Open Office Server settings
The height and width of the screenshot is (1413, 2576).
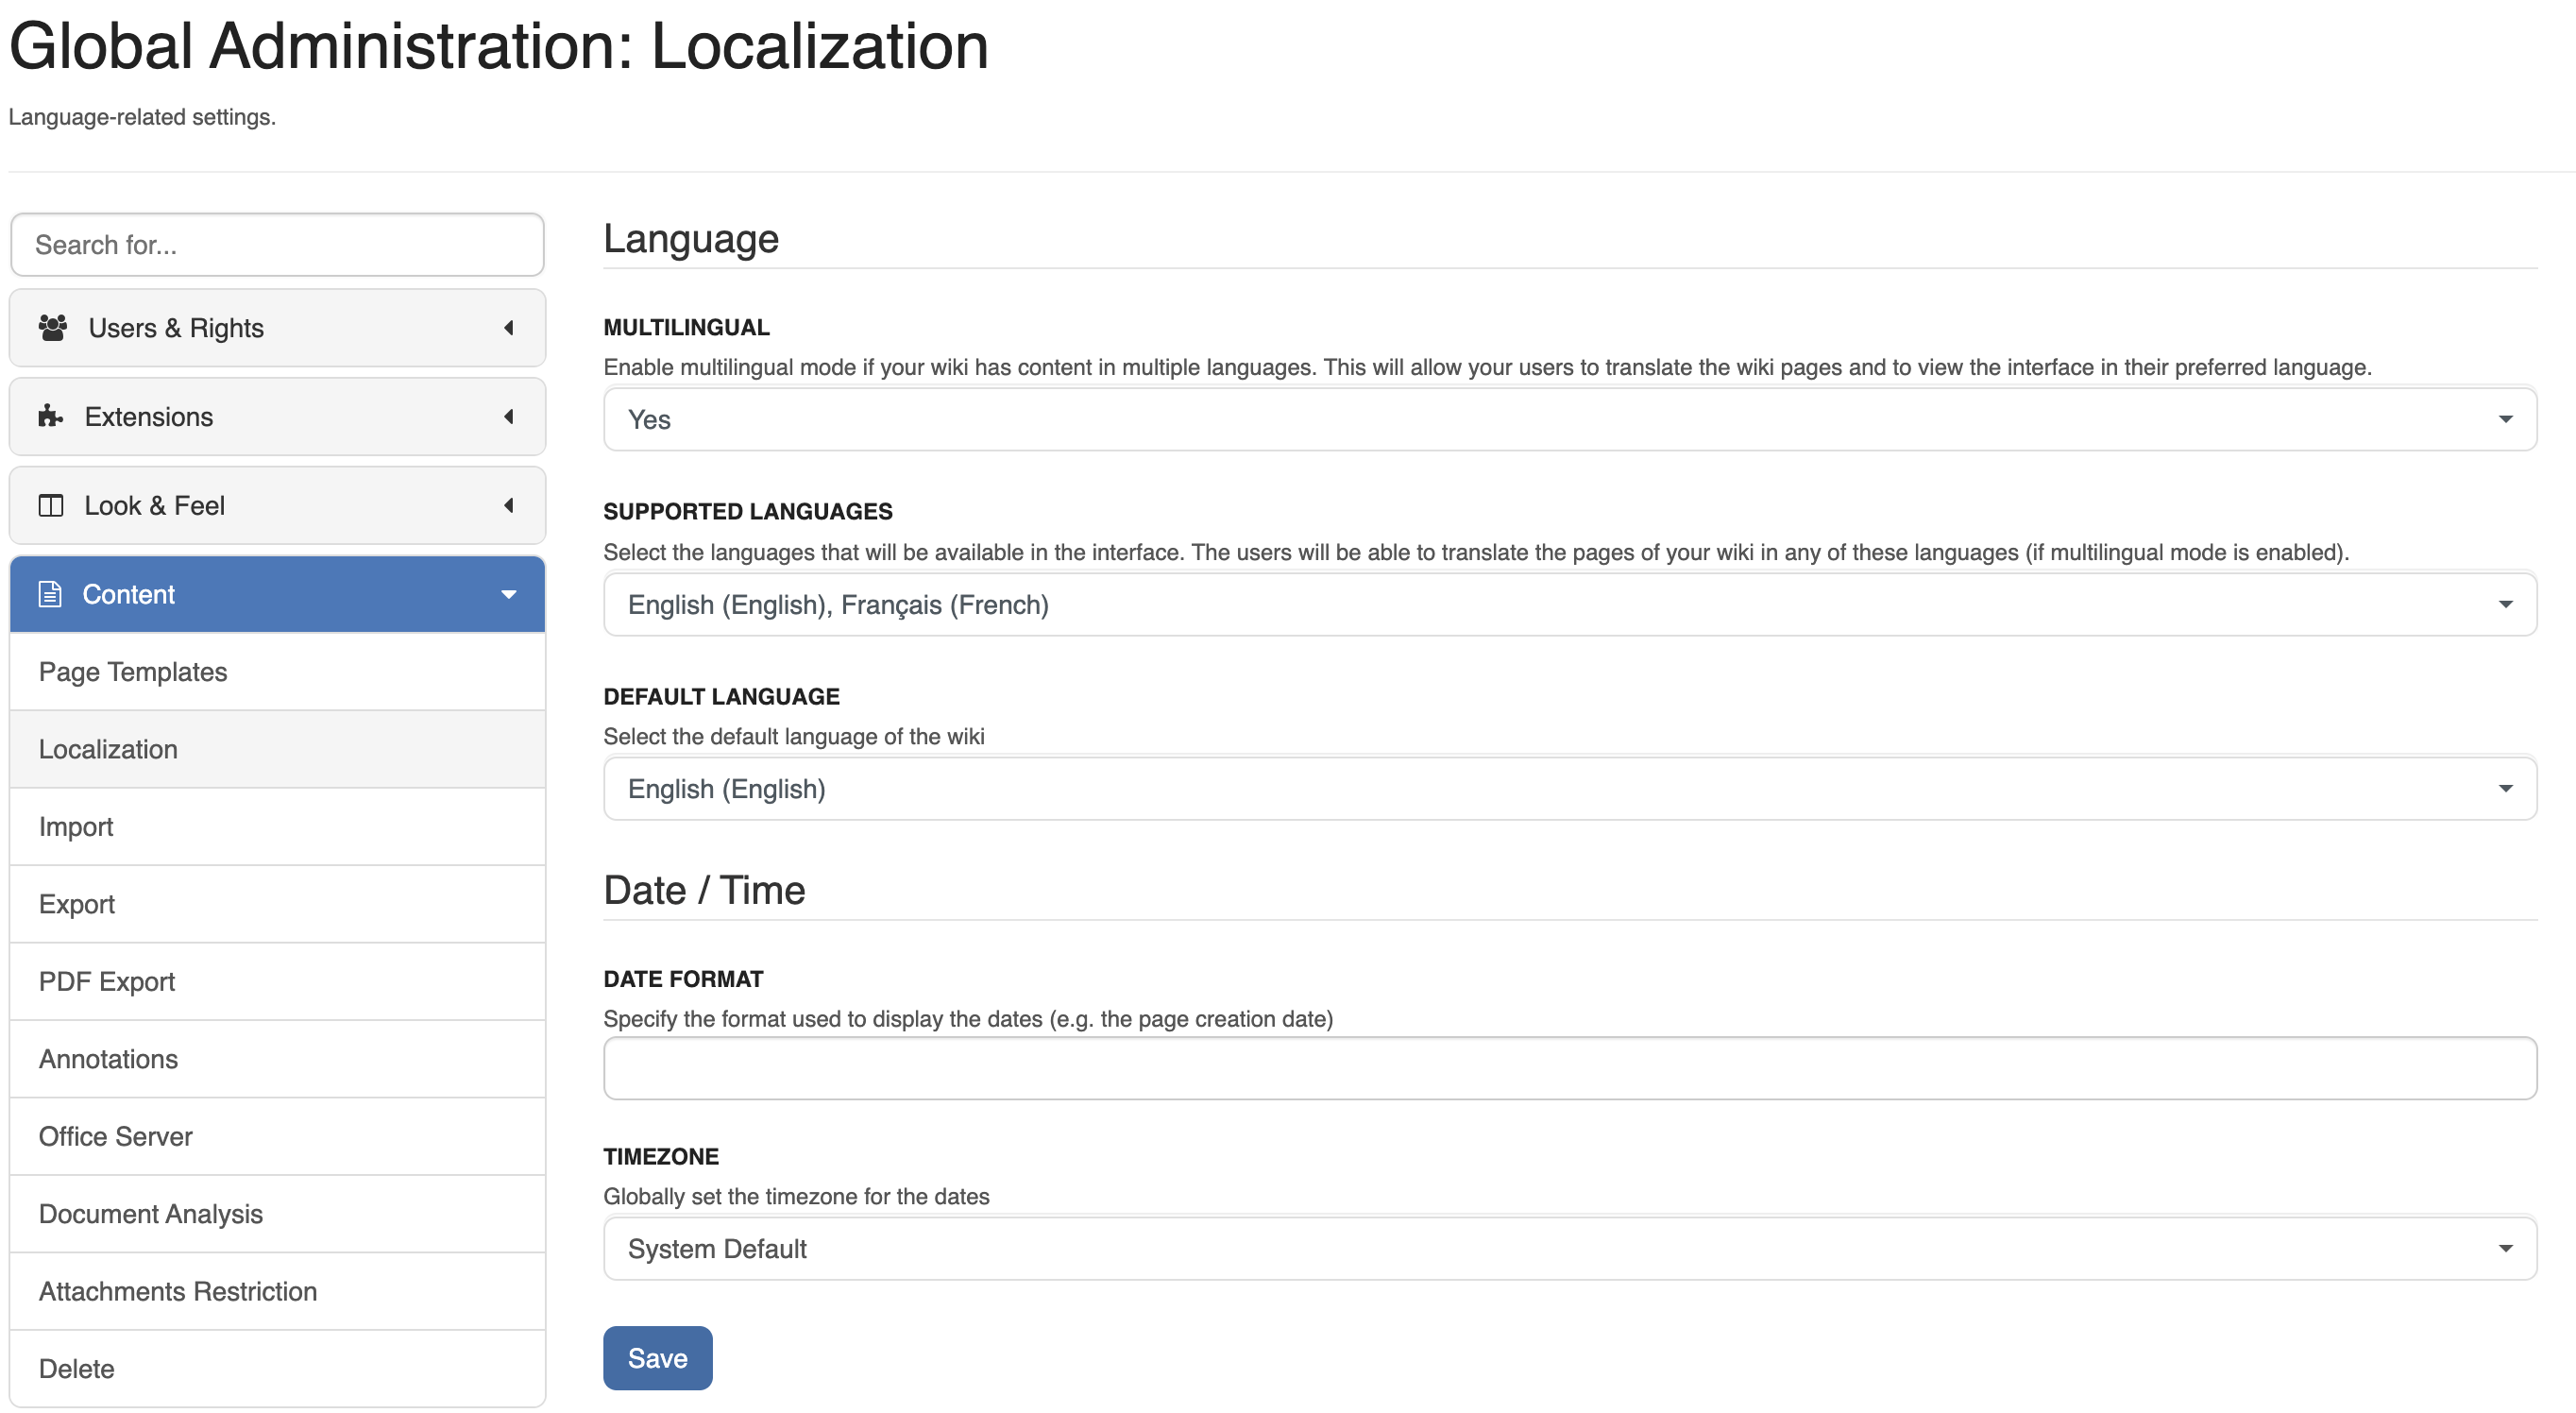[277, 1136]
